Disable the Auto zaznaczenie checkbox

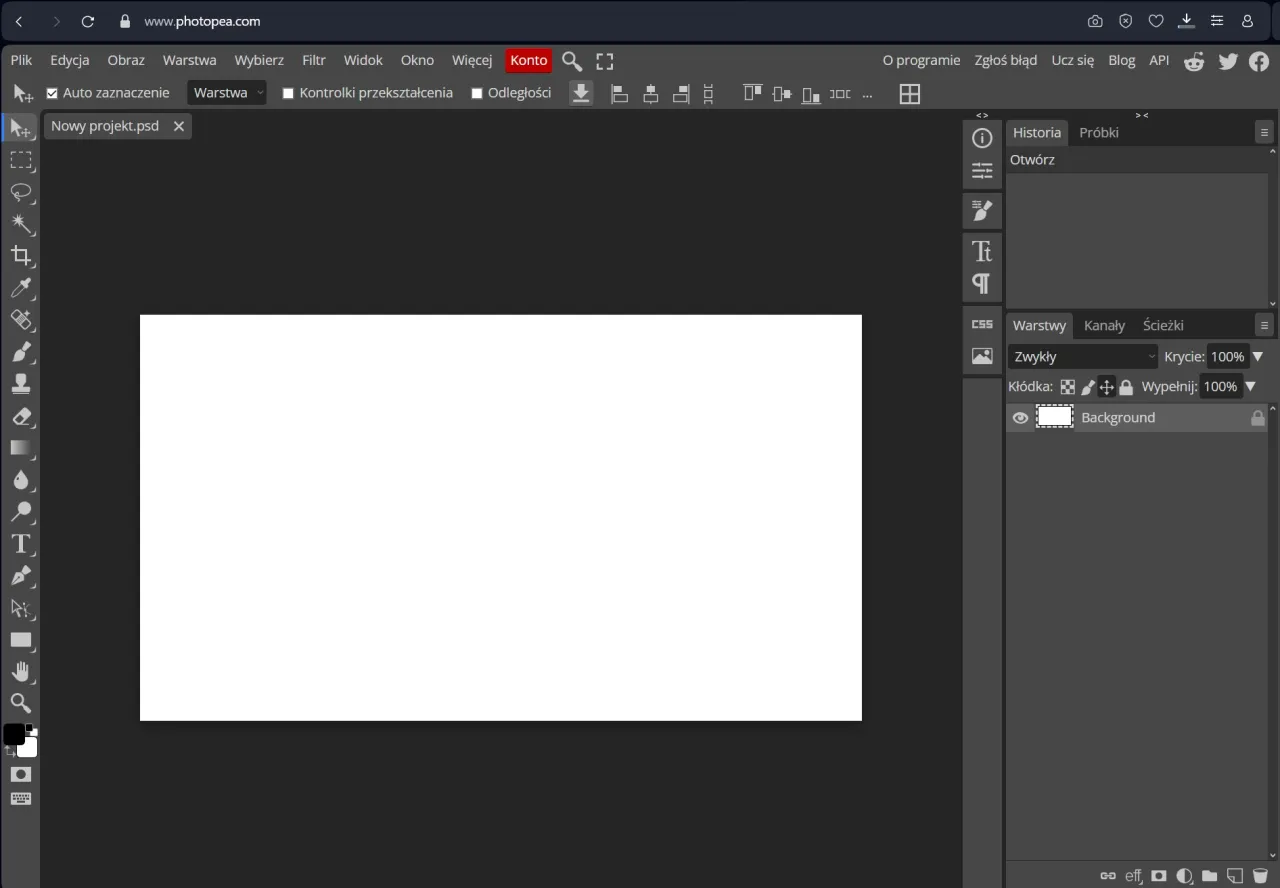52,92
